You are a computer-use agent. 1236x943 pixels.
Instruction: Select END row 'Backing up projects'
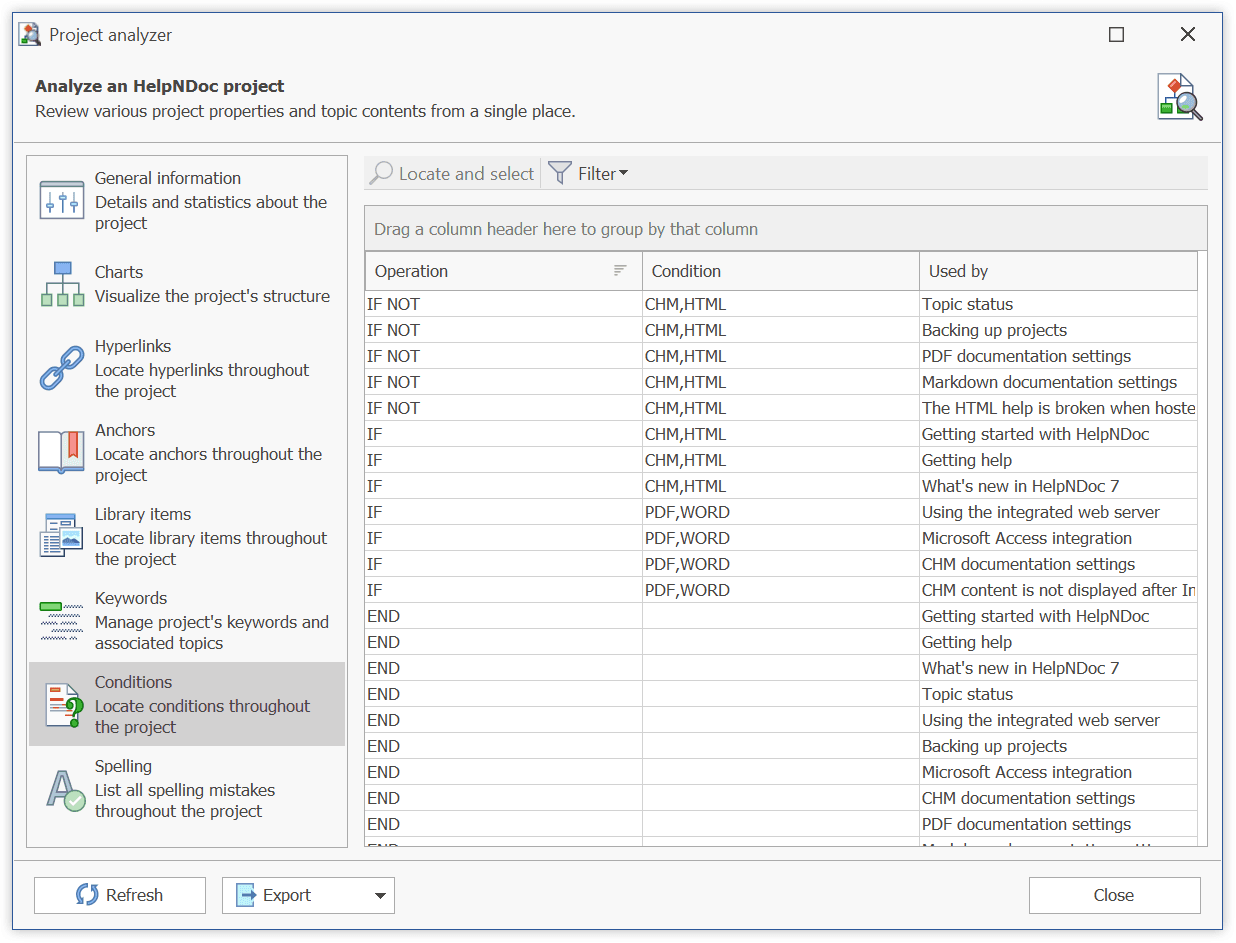[x=781, y=746]
